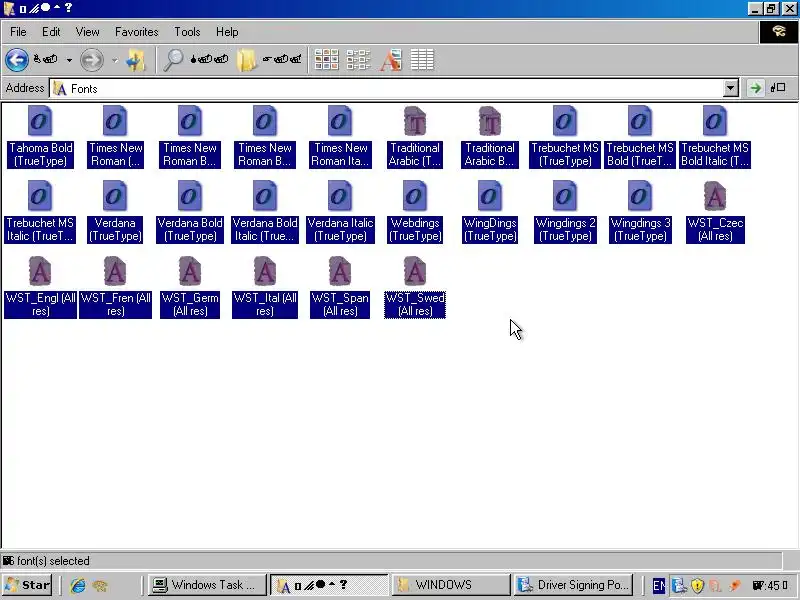Open the Tools menu
Screen dimensions: 800x600
pyautogui.click(x=187, y=32)
